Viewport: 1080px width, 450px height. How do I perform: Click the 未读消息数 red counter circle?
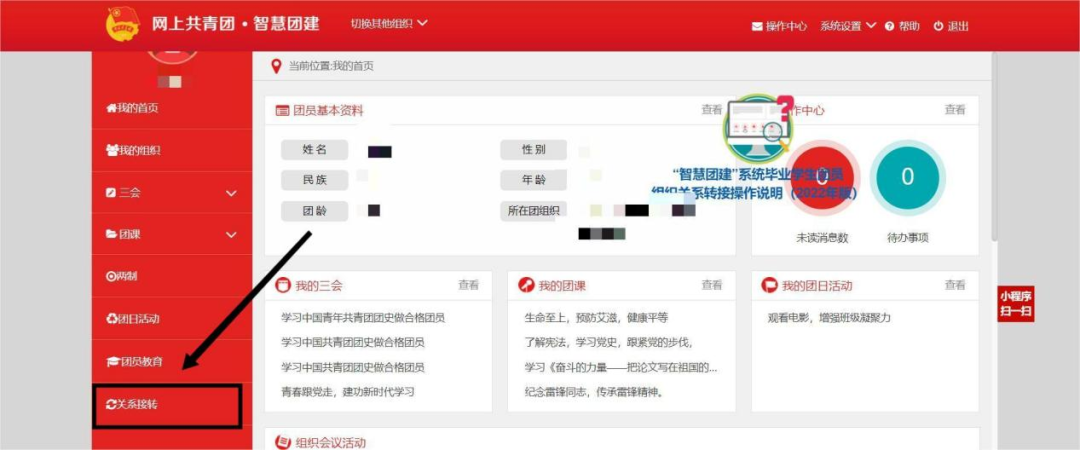822,177
